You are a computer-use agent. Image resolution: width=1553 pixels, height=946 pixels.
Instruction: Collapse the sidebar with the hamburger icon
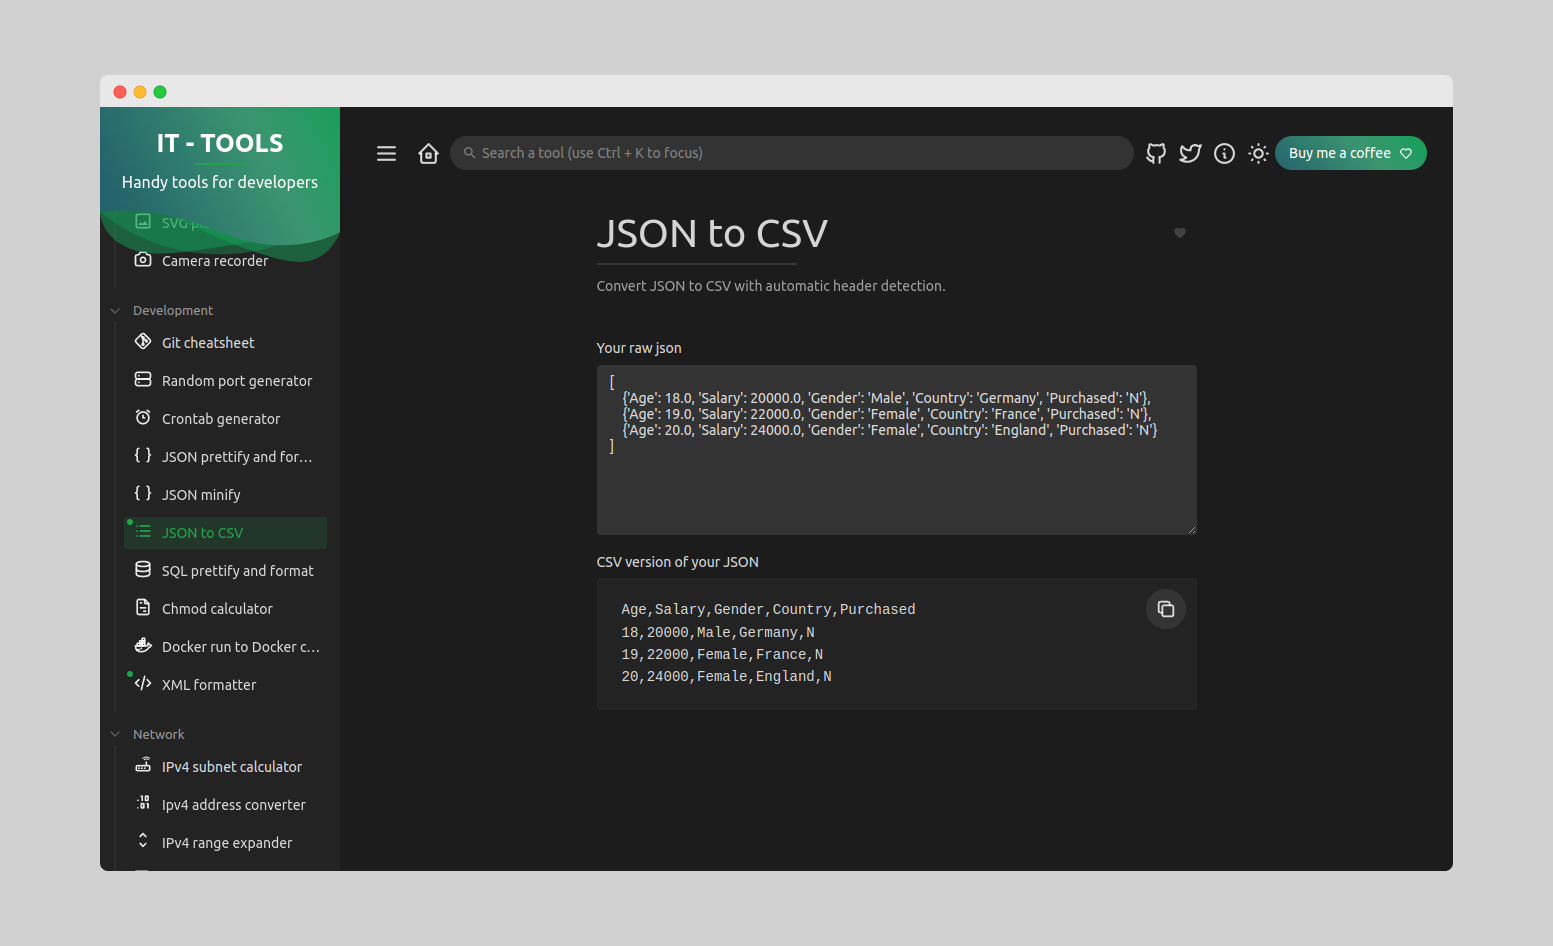pyautogui.click(x=386, y=153)
